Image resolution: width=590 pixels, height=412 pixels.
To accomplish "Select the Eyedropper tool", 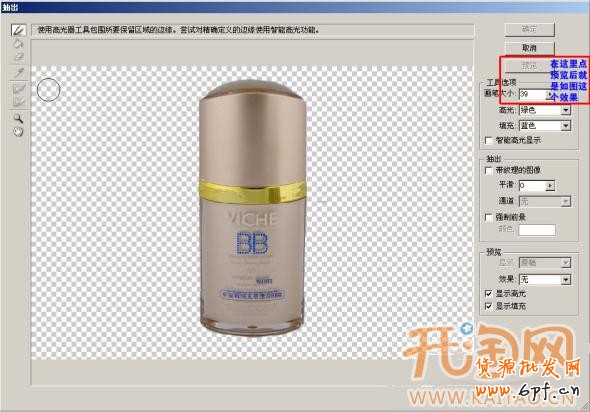I will (x=18, y=72).
